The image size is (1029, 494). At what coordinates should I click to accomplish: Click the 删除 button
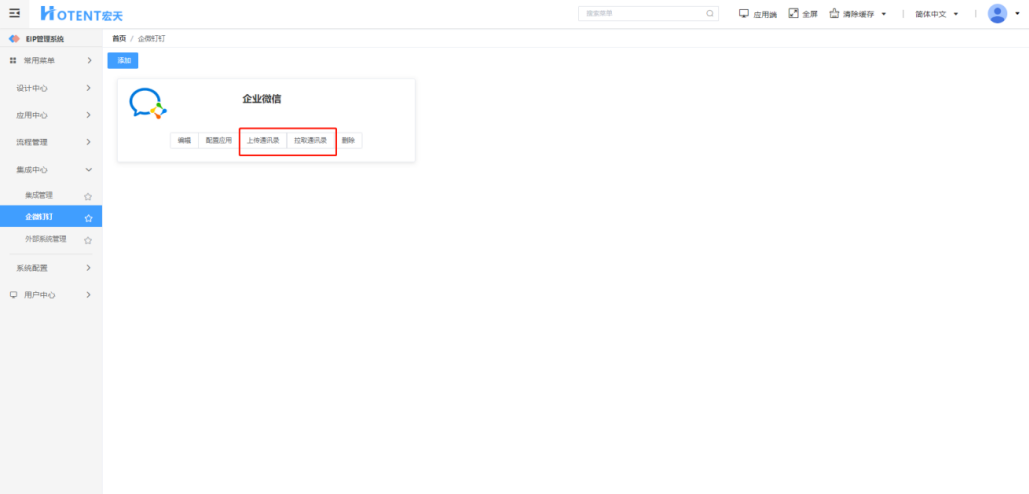tap(348, 140)
